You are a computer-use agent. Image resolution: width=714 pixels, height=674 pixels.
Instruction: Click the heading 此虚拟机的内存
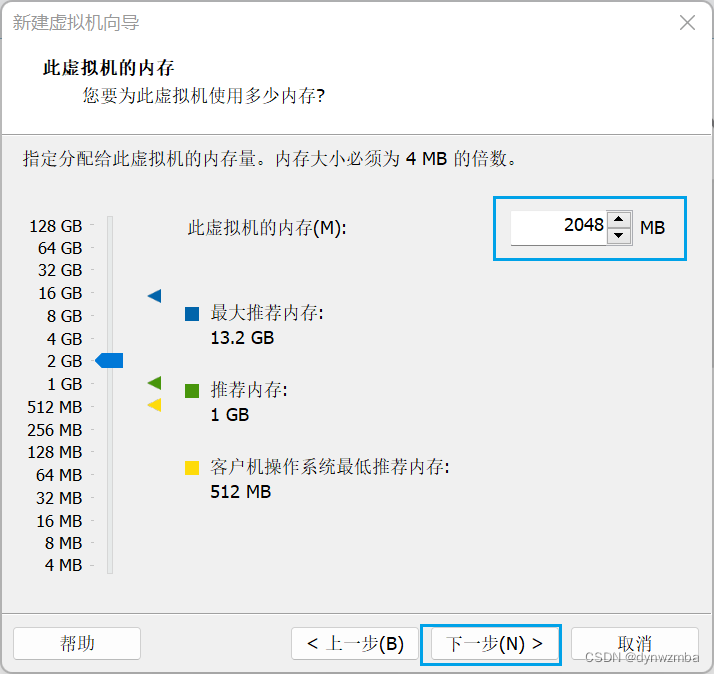click(108, 68)
